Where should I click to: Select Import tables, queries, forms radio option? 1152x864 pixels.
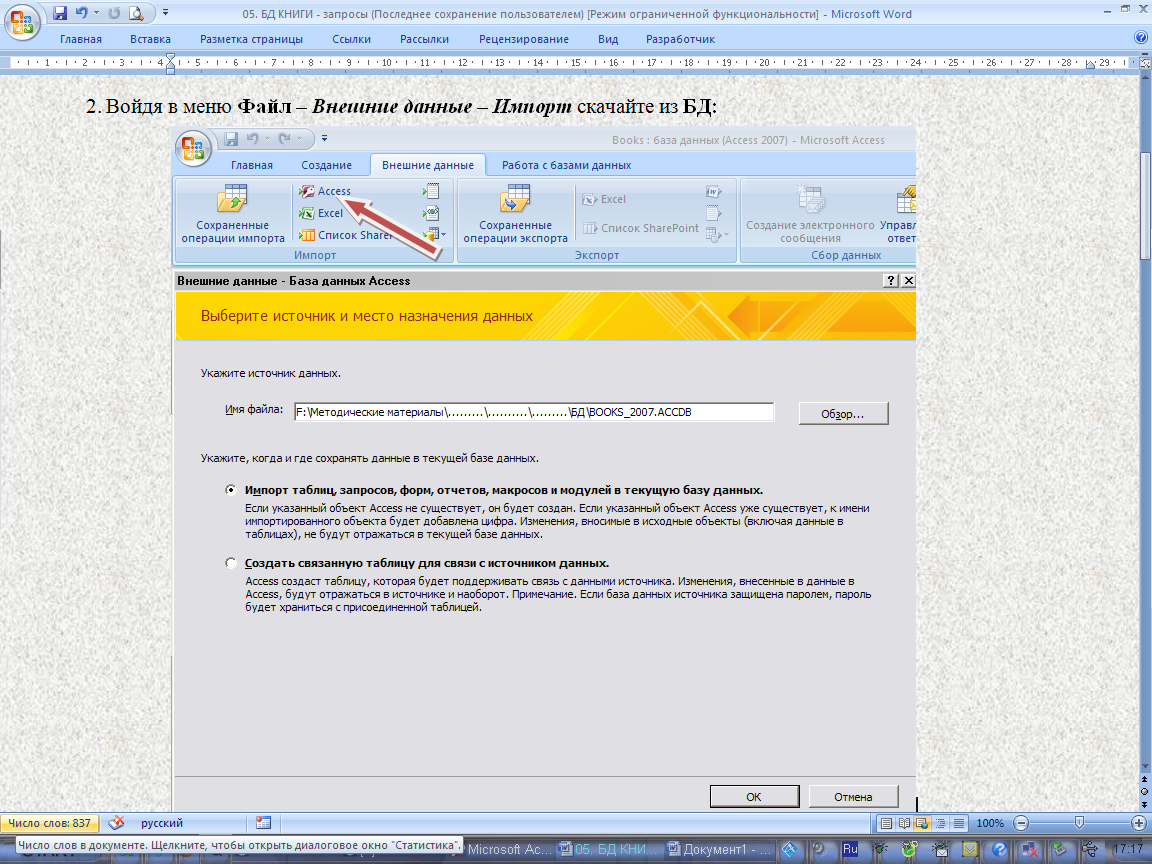tap(231, 490)
